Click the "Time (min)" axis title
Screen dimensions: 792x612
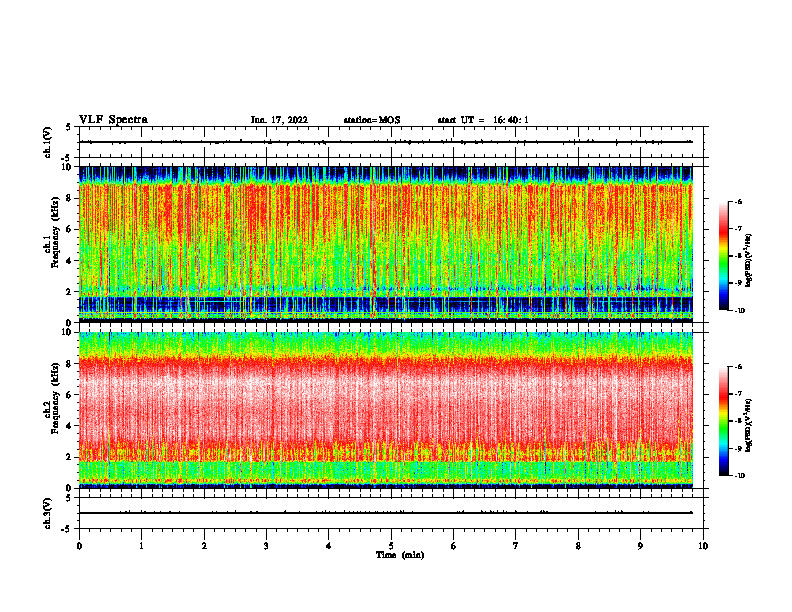coord(400,555)
